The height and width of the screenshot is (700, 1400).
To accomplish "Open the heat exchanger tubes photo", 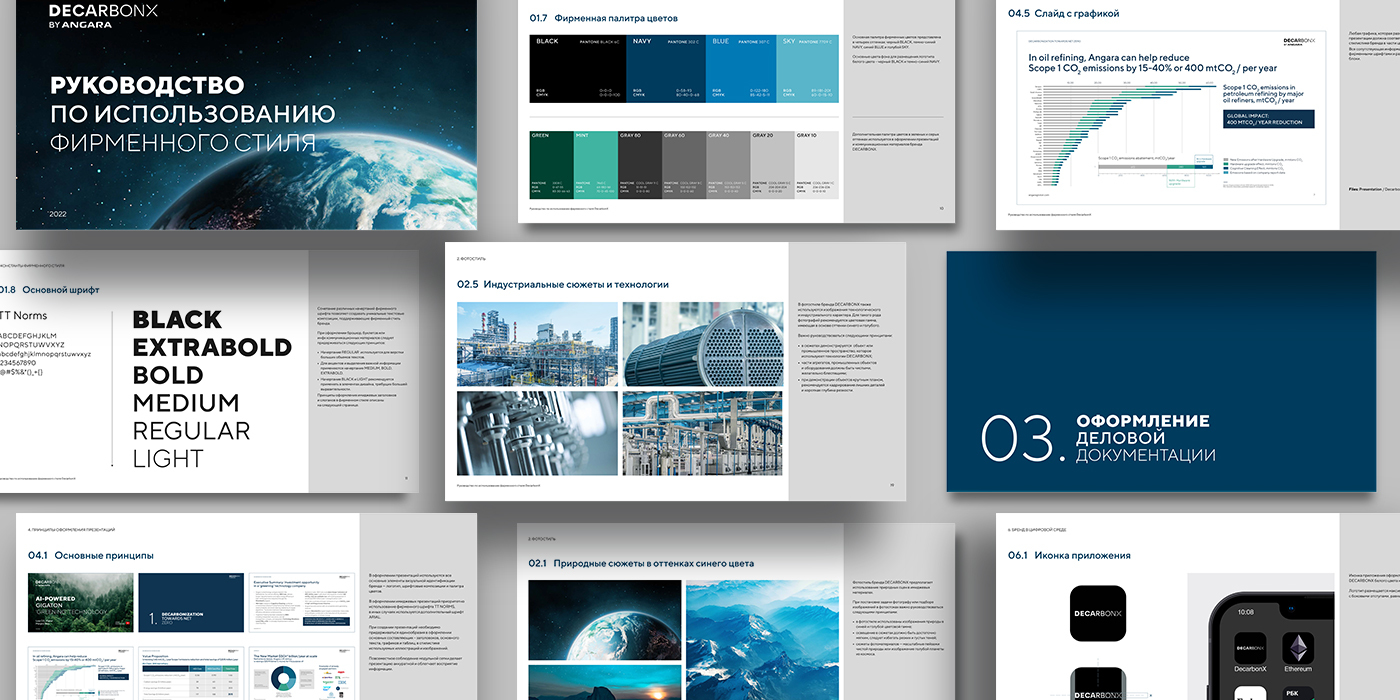I will pyautogui.click(x=704, y=345).
